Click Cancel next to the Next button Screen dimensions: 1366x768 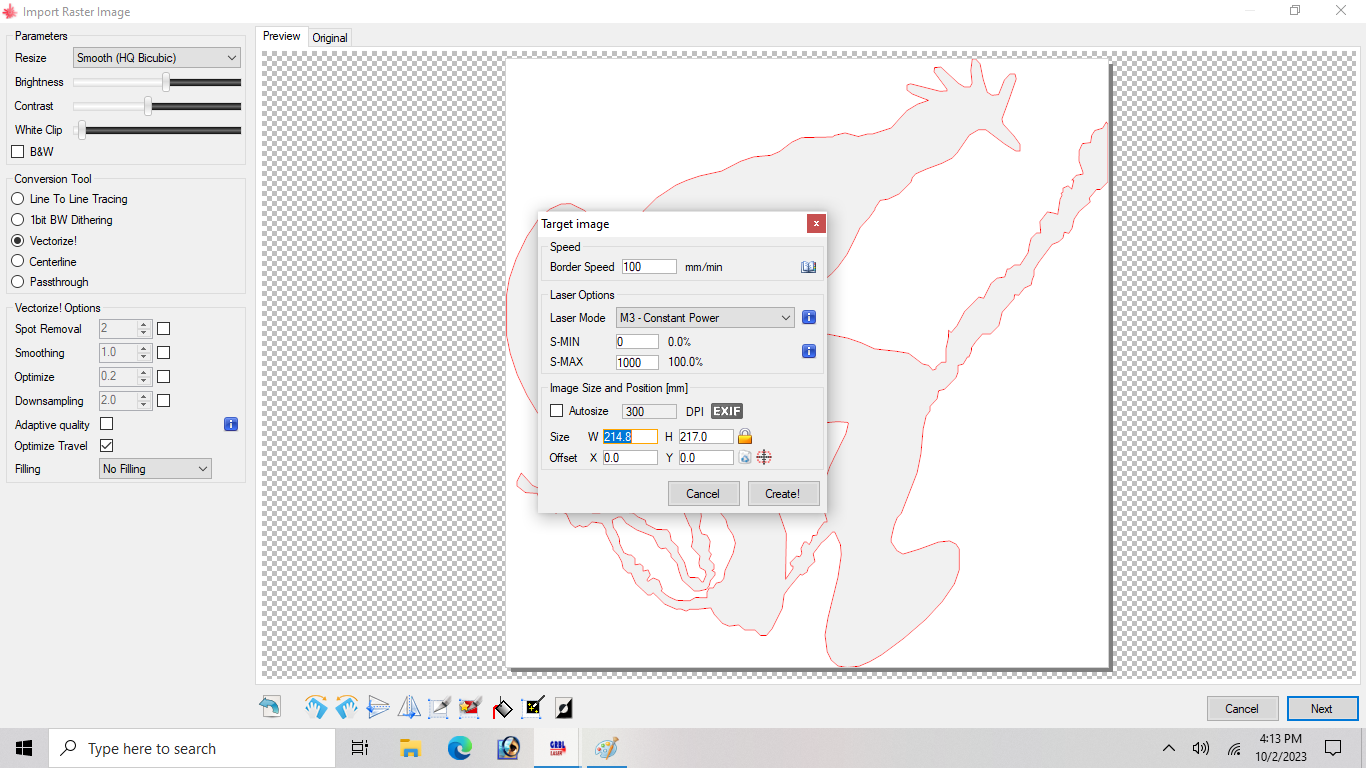(1242, 708)
